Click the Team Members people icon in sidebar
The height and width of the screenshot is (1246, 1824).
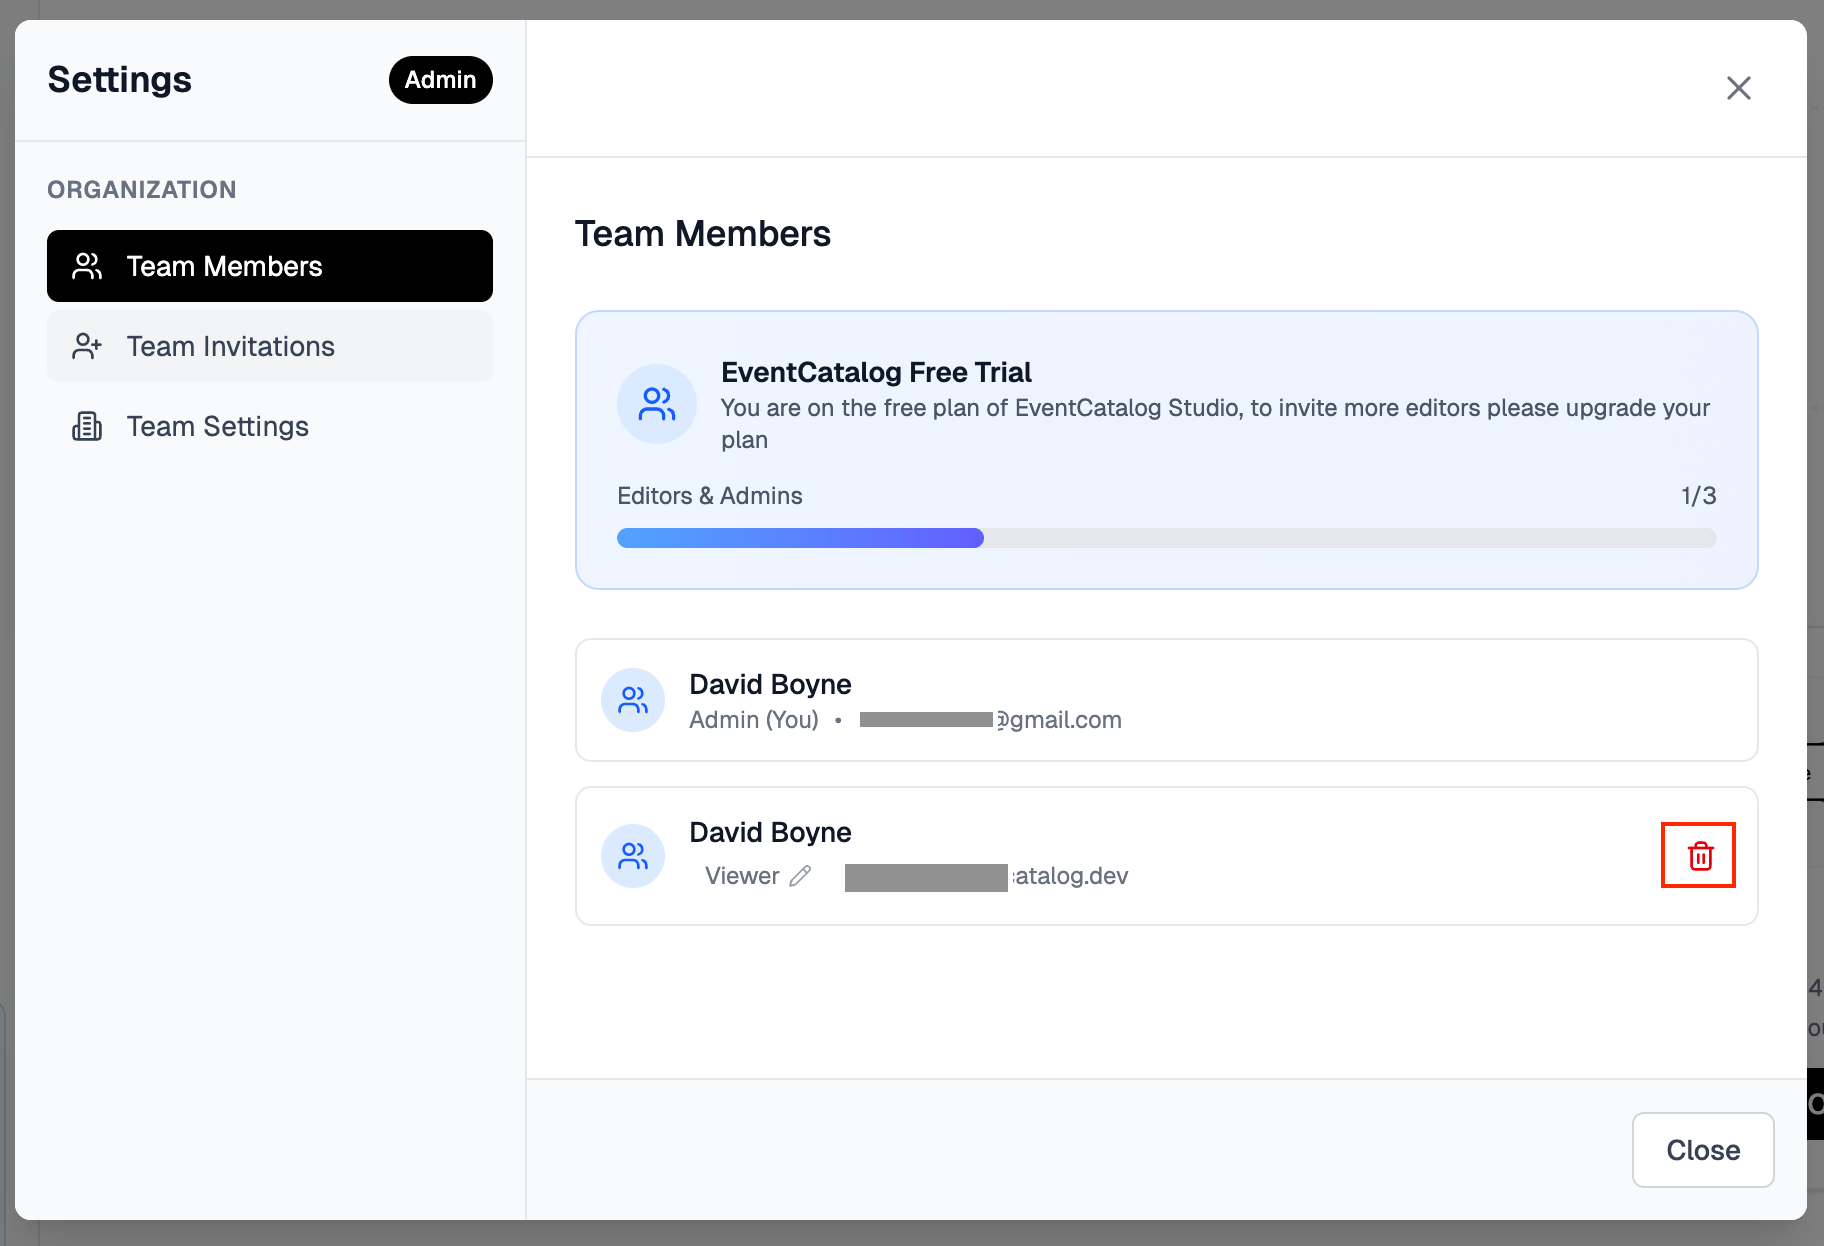pos(86,266)
